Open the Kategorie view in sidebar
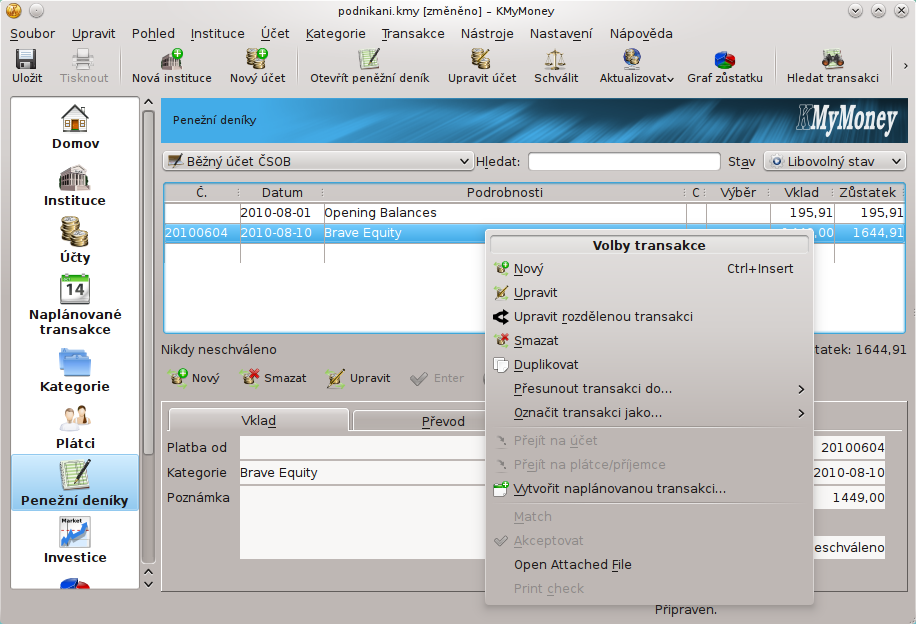The width and height of the screenshot is (916, 624). [x=75, y=371]
